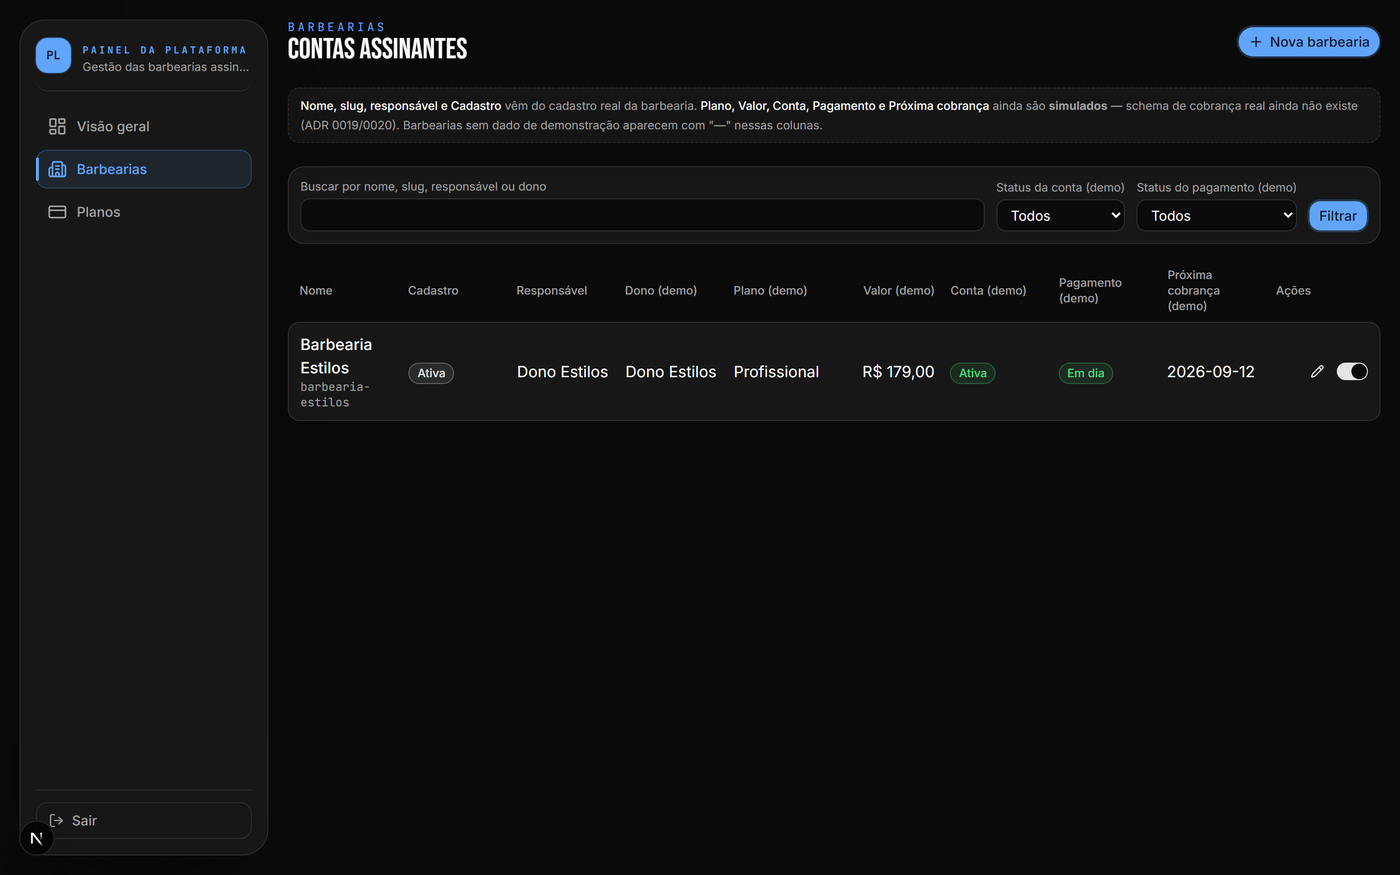
Task: Click the Dono (demo) column header
Action: pos(660,290)
